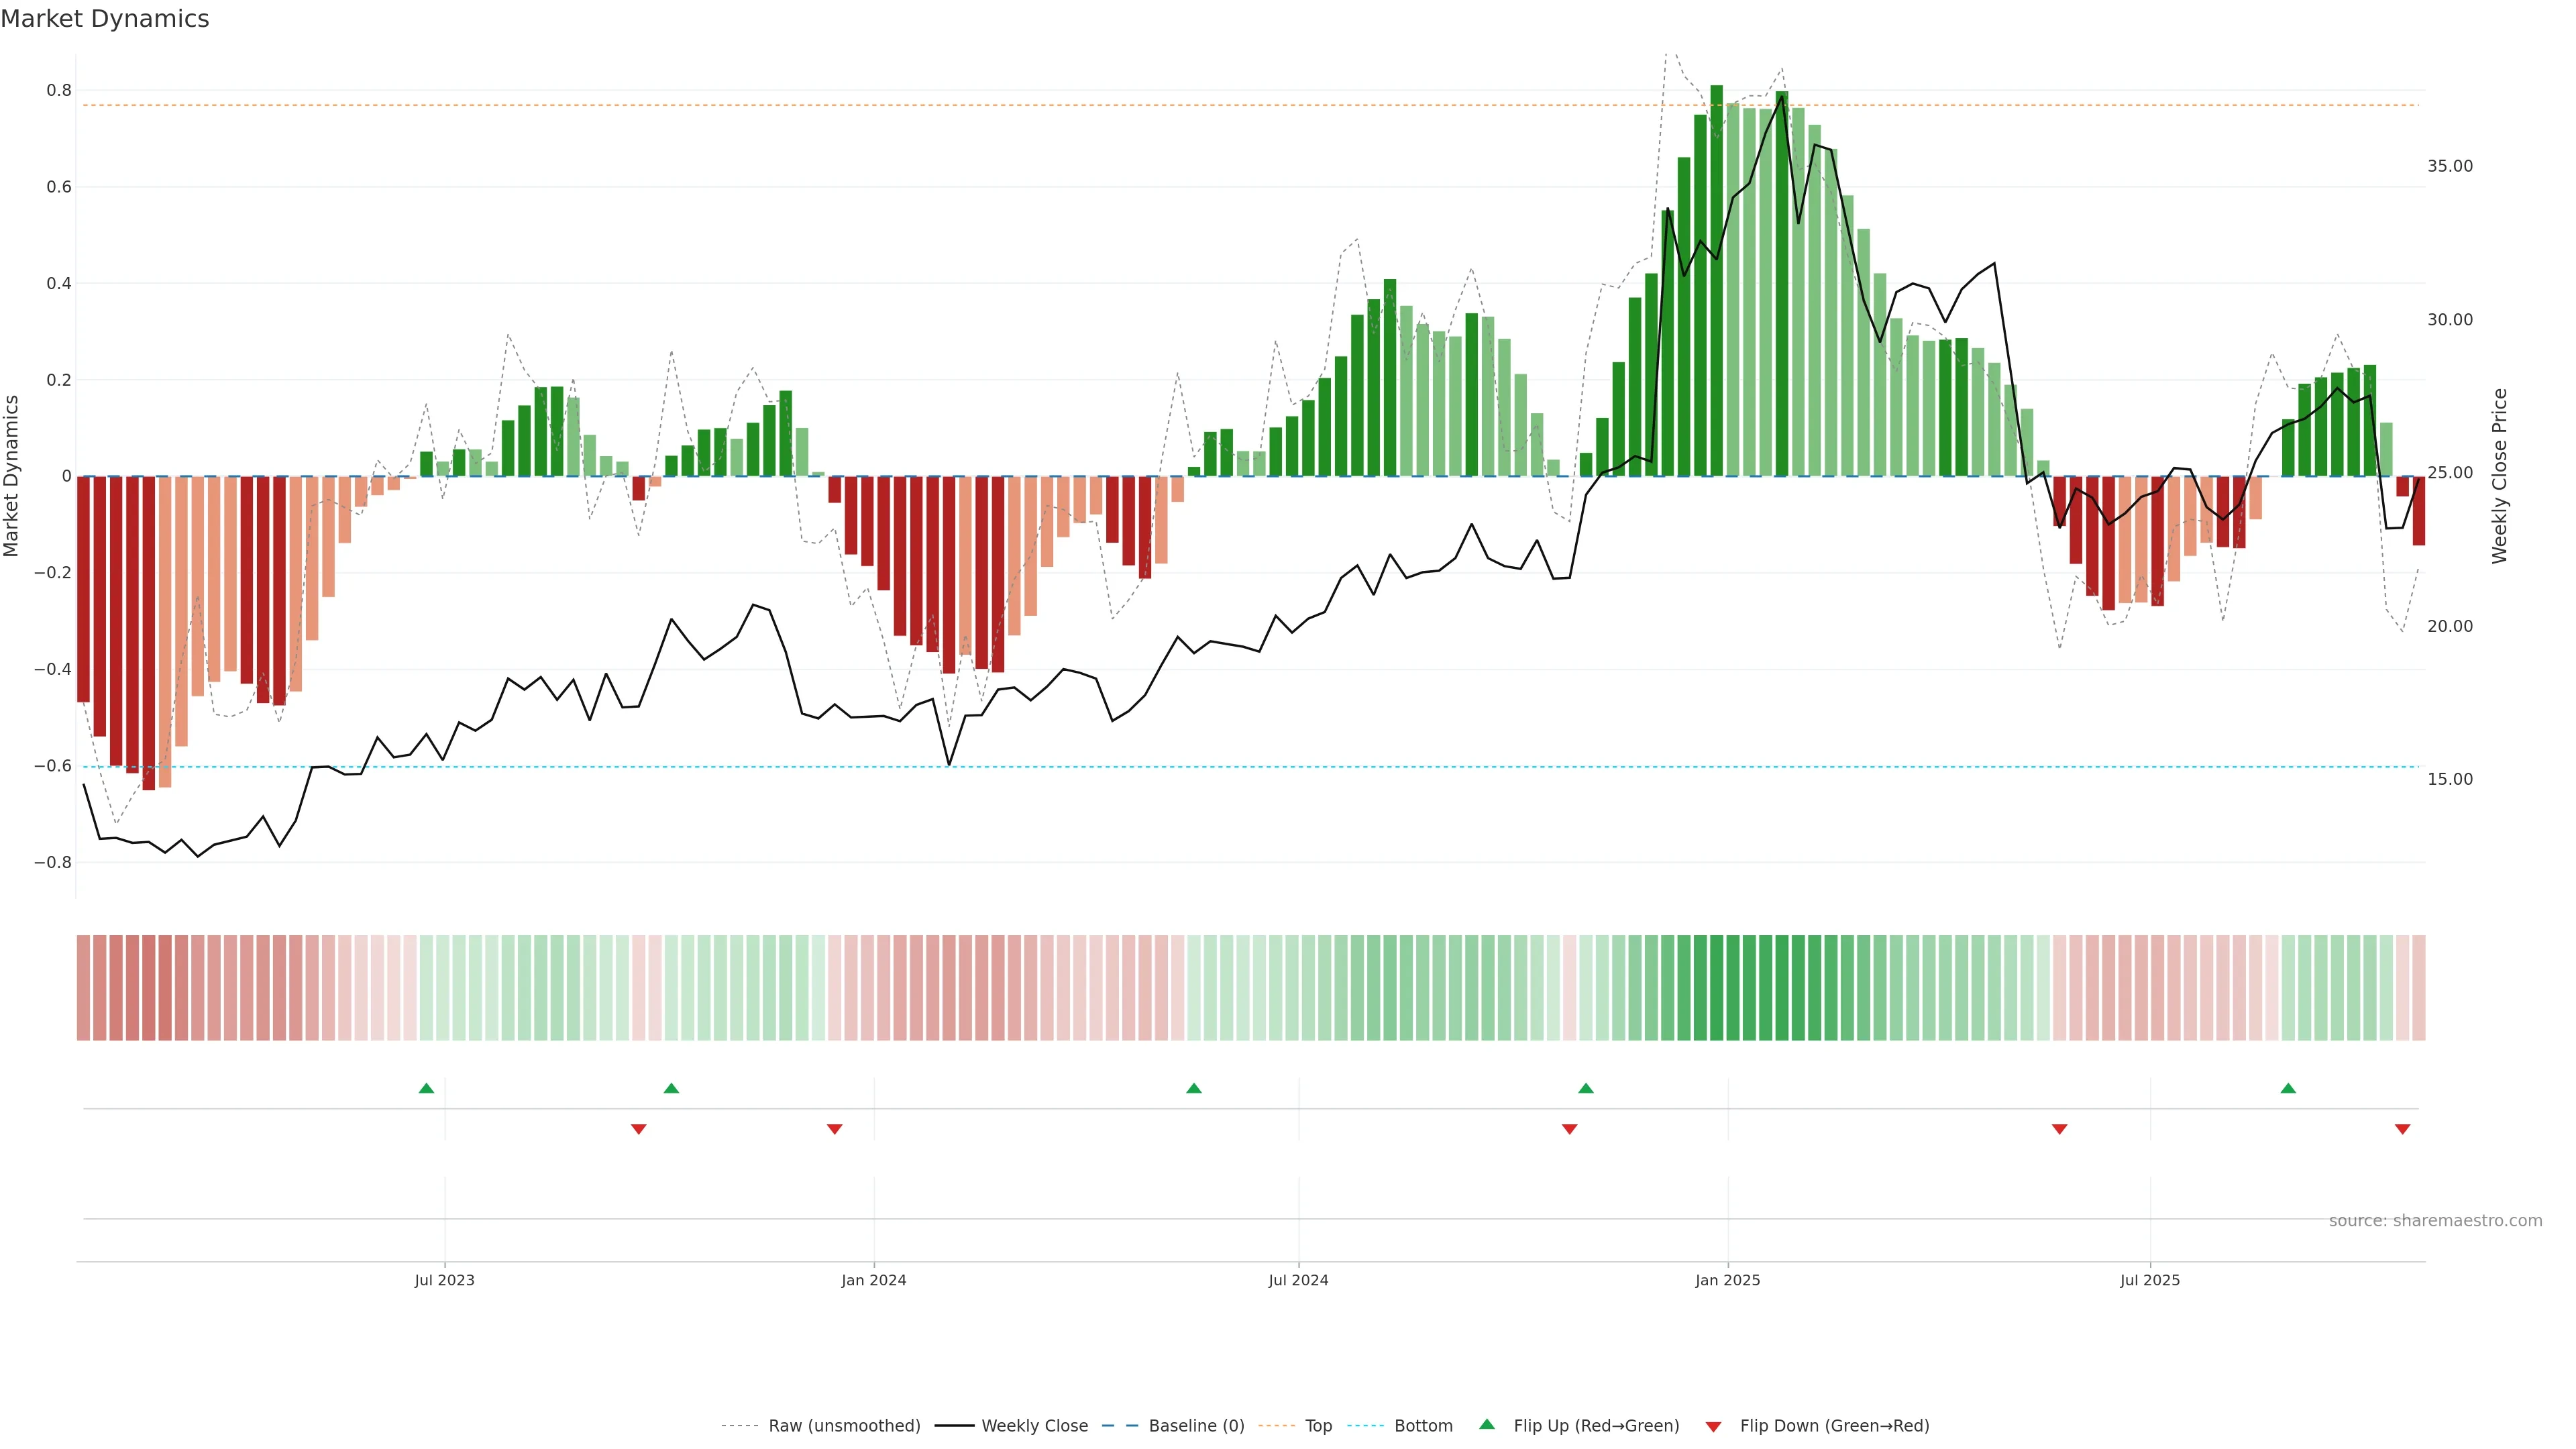Image resolution: width=2576 pixels, height=1449 pixels.
Task: Click the green flip-up marker before Jan 2025
Action: click(x=1585, y=1088)
